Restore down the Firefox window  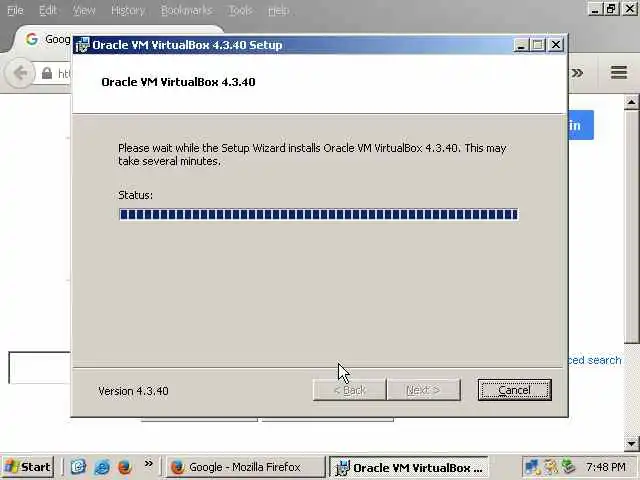611,9
